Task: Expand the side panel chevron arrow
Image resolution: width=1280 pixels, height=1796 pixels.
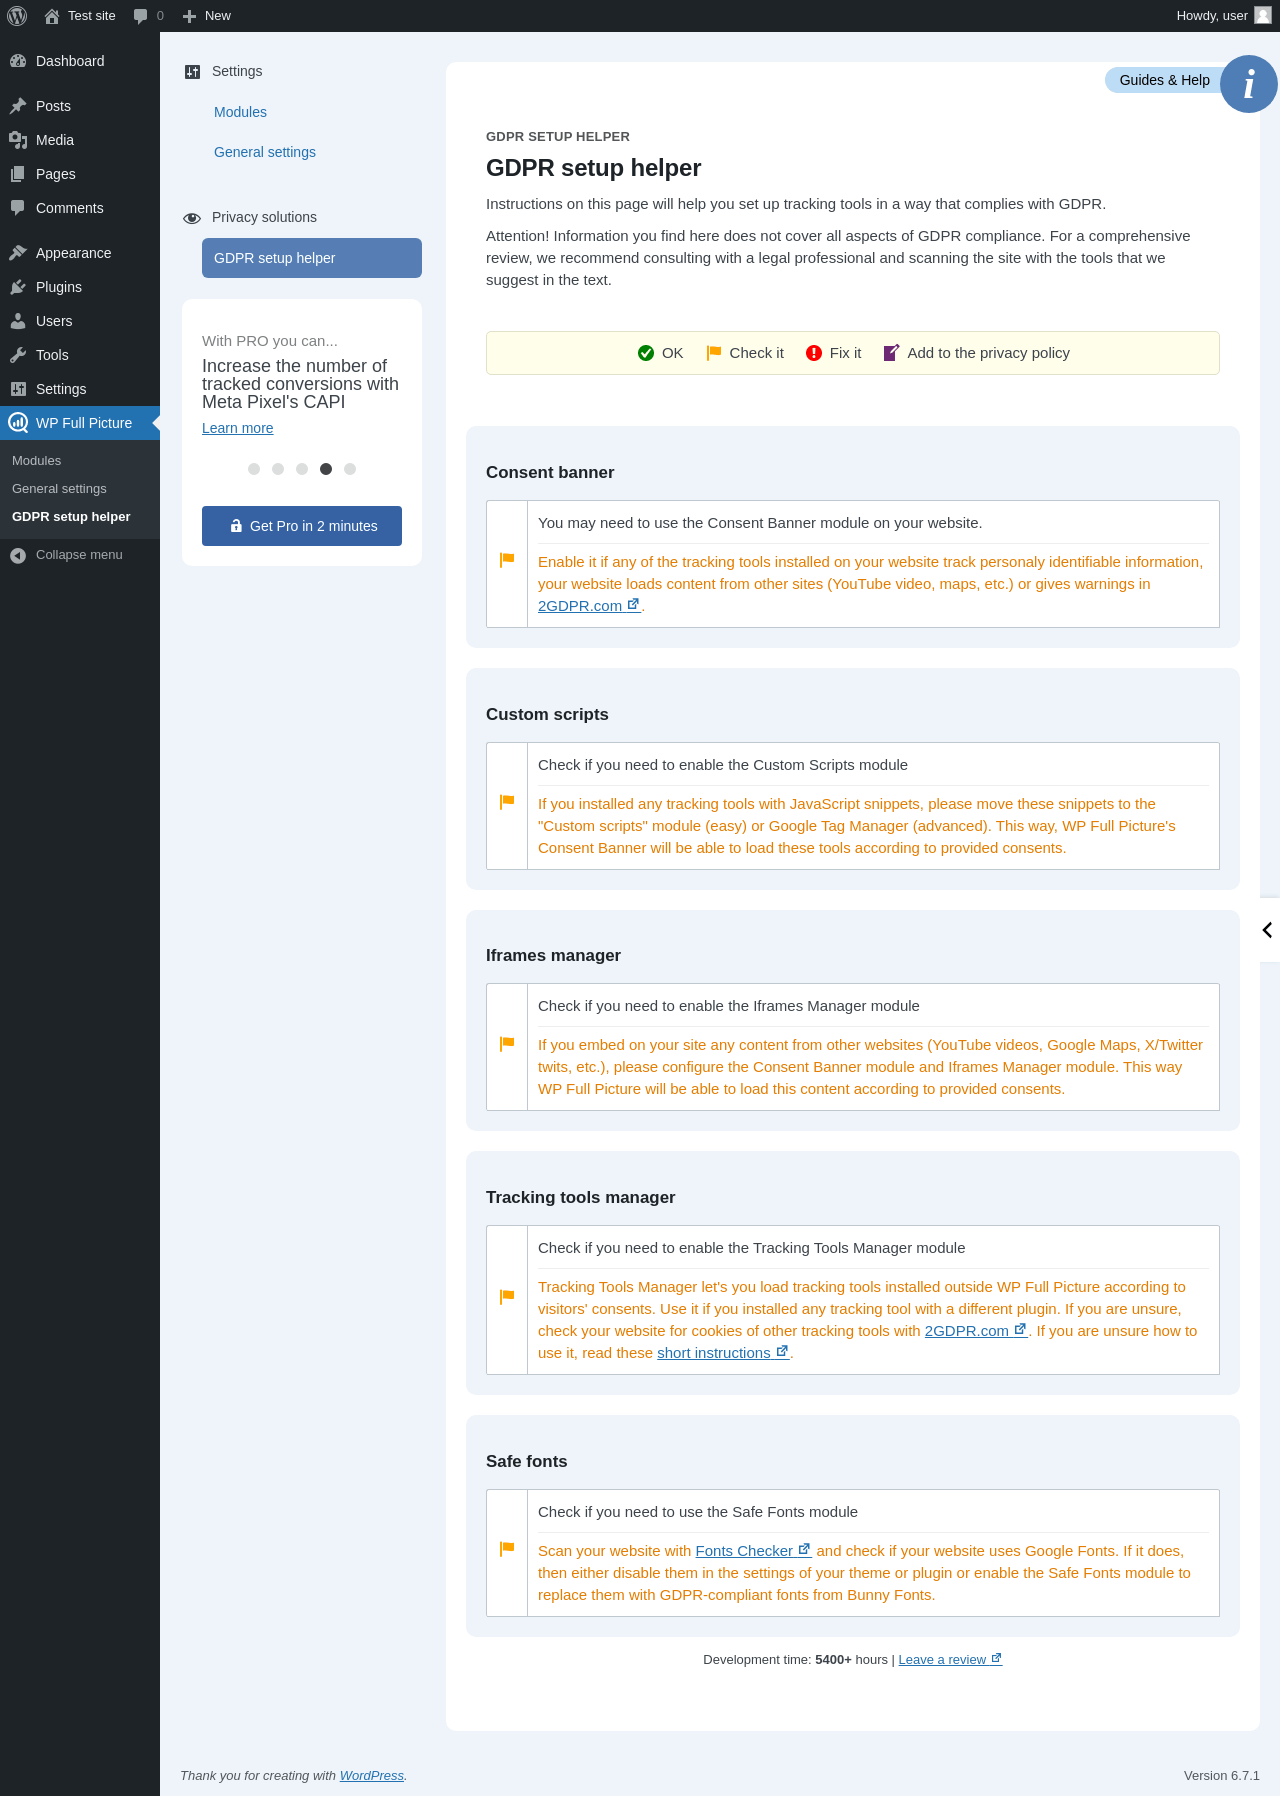Action: coord(1268,930)
